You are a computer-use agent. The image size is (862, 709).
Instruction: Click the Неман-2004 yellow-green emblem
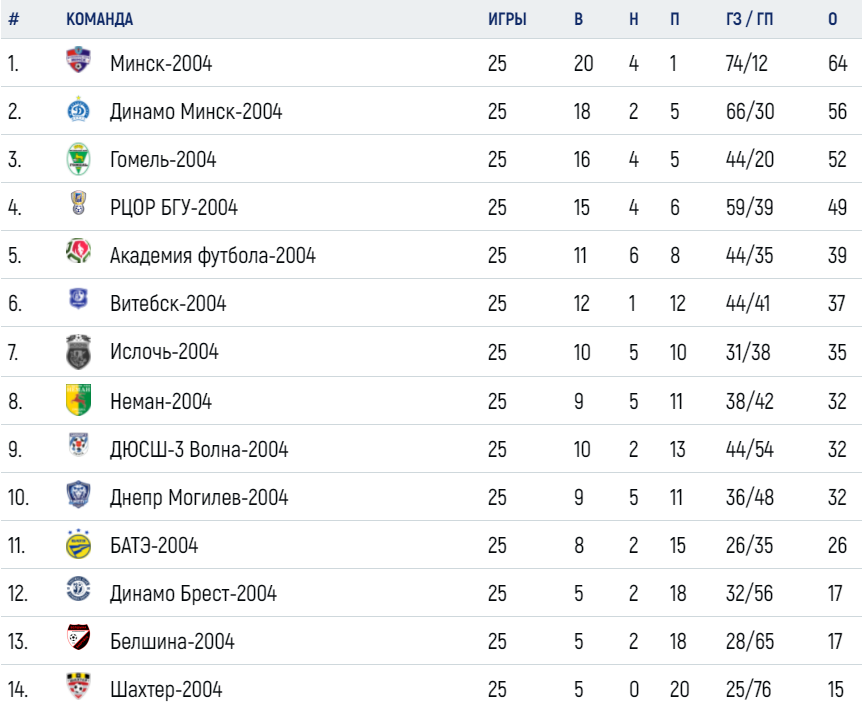tap(78, 400)
